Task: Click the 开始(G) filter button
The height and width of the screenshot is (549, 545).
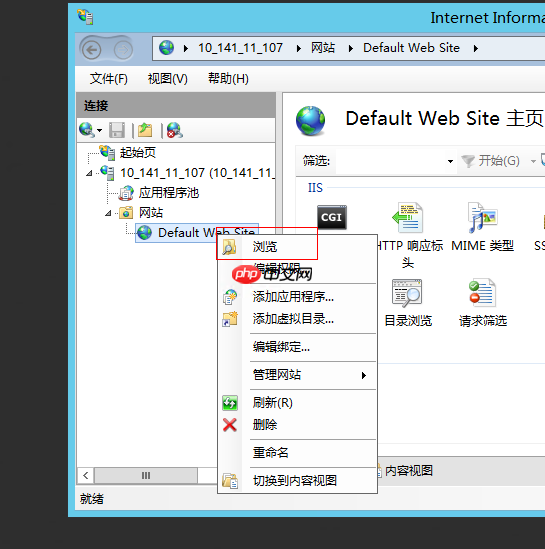Action: point(490,161)
